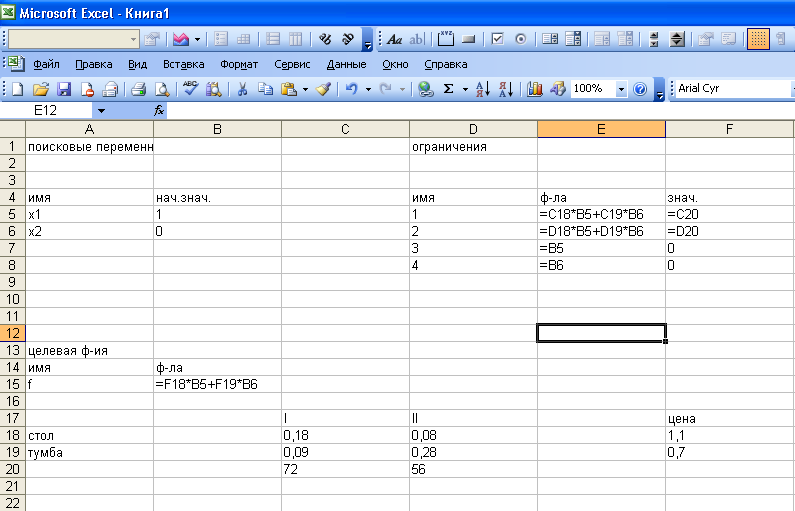Select the cell with value 72
Viewport: 795px width, 511px height.
[345, 469]
